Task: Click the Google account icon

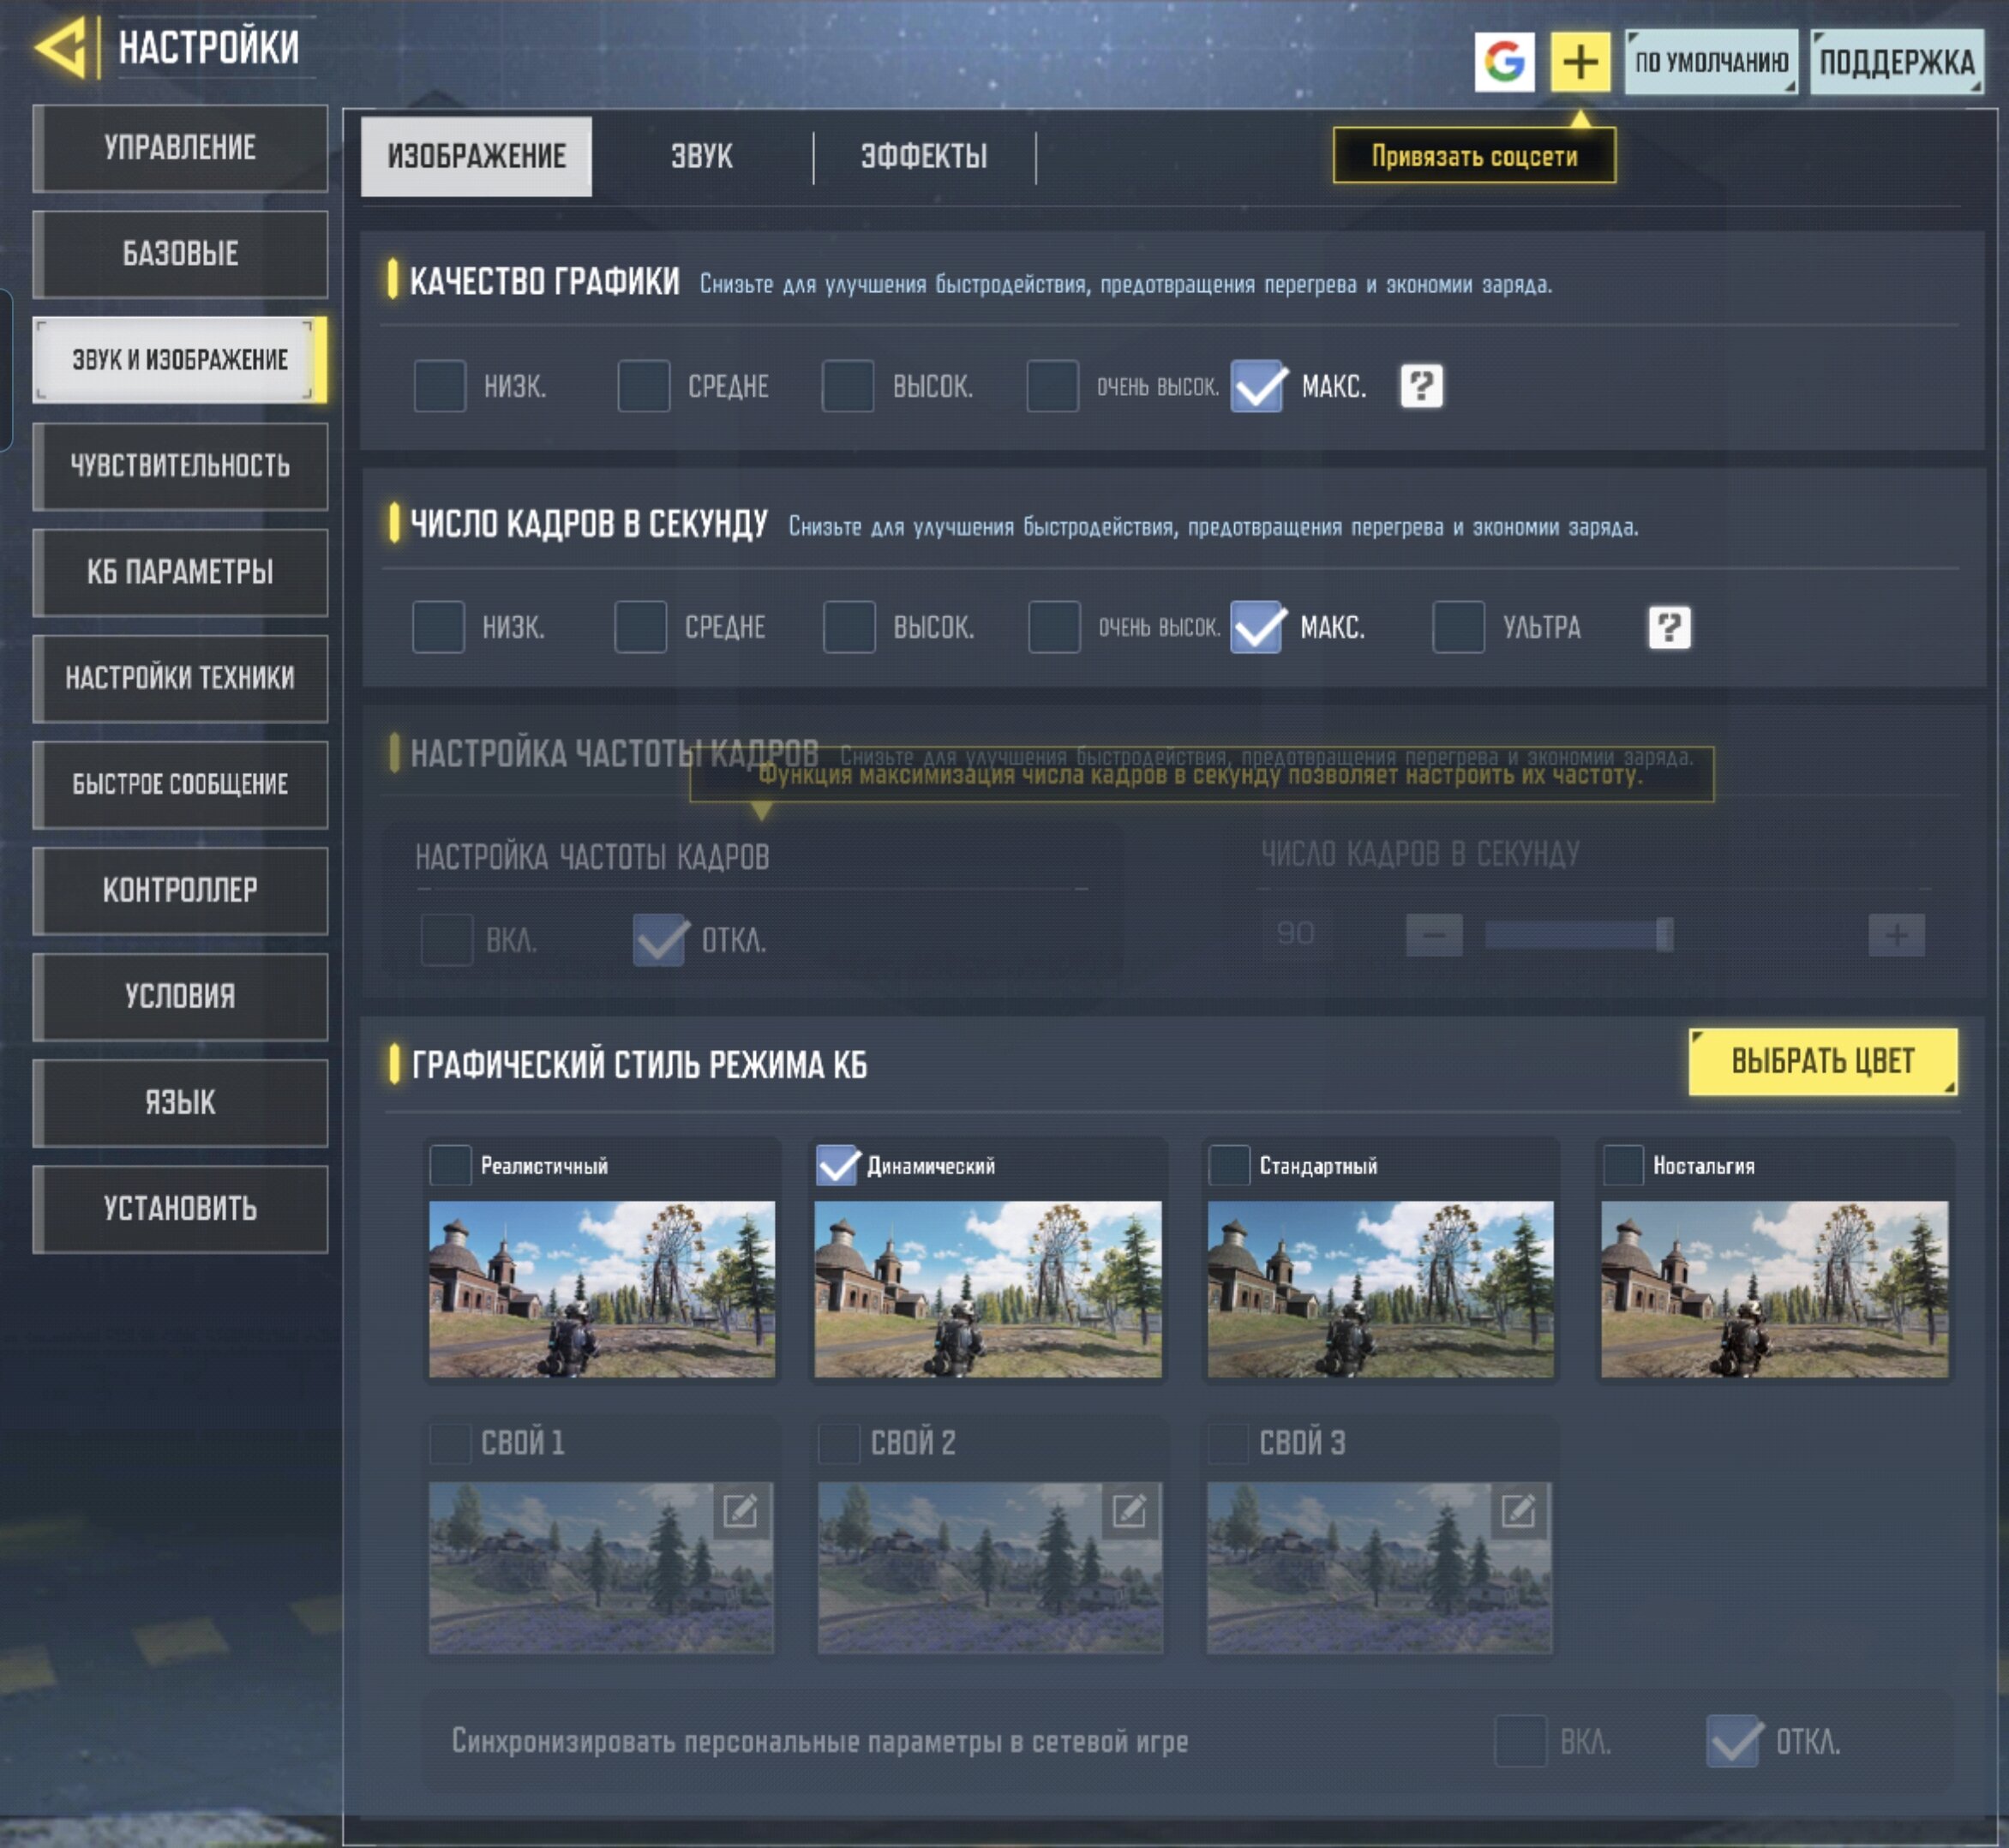Action: pos(1504,62)
